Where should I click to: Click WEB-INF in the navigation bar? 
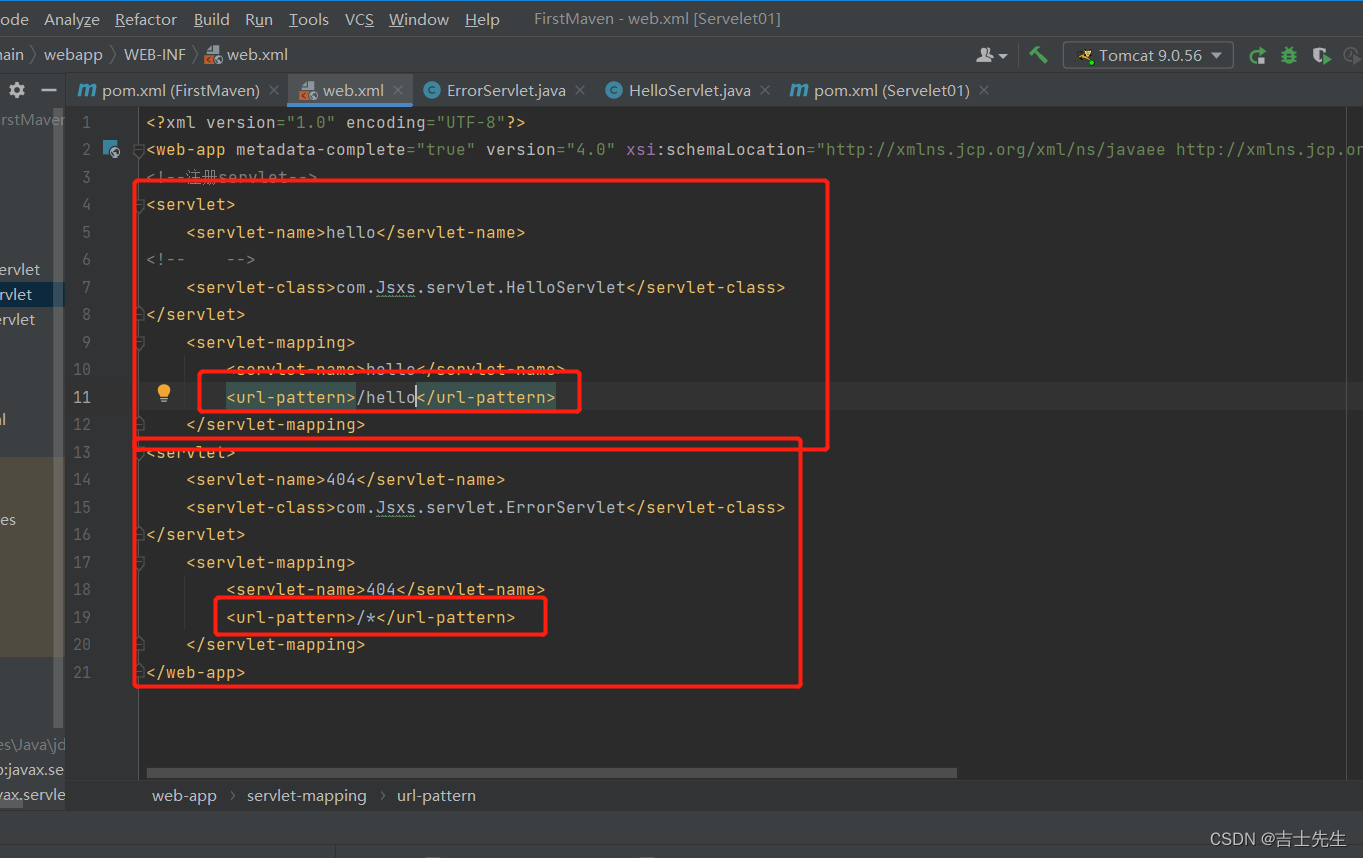click(x=155, y=55)
